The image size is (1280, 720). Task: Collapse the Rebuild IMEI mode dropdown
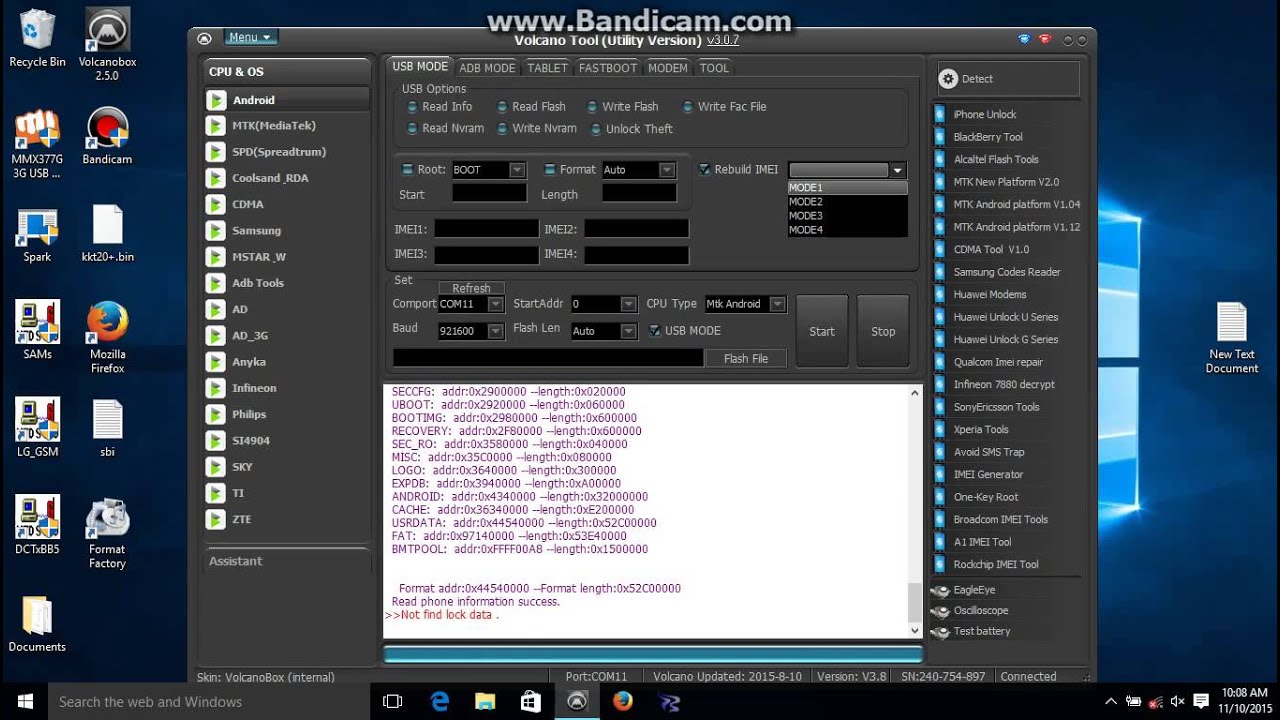point(898,171)
